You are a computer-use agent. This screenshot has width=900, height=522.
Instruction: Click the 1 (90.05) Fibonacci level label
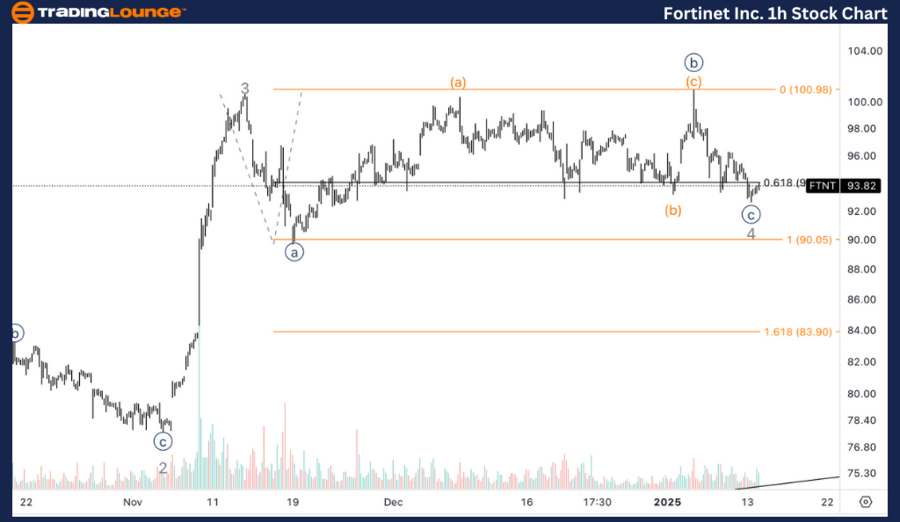click(x=813, y=240)
